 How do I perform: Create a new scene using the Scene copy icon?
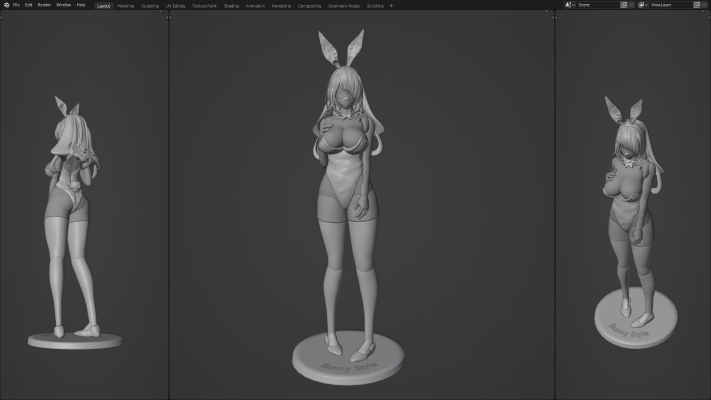[623, 5]
